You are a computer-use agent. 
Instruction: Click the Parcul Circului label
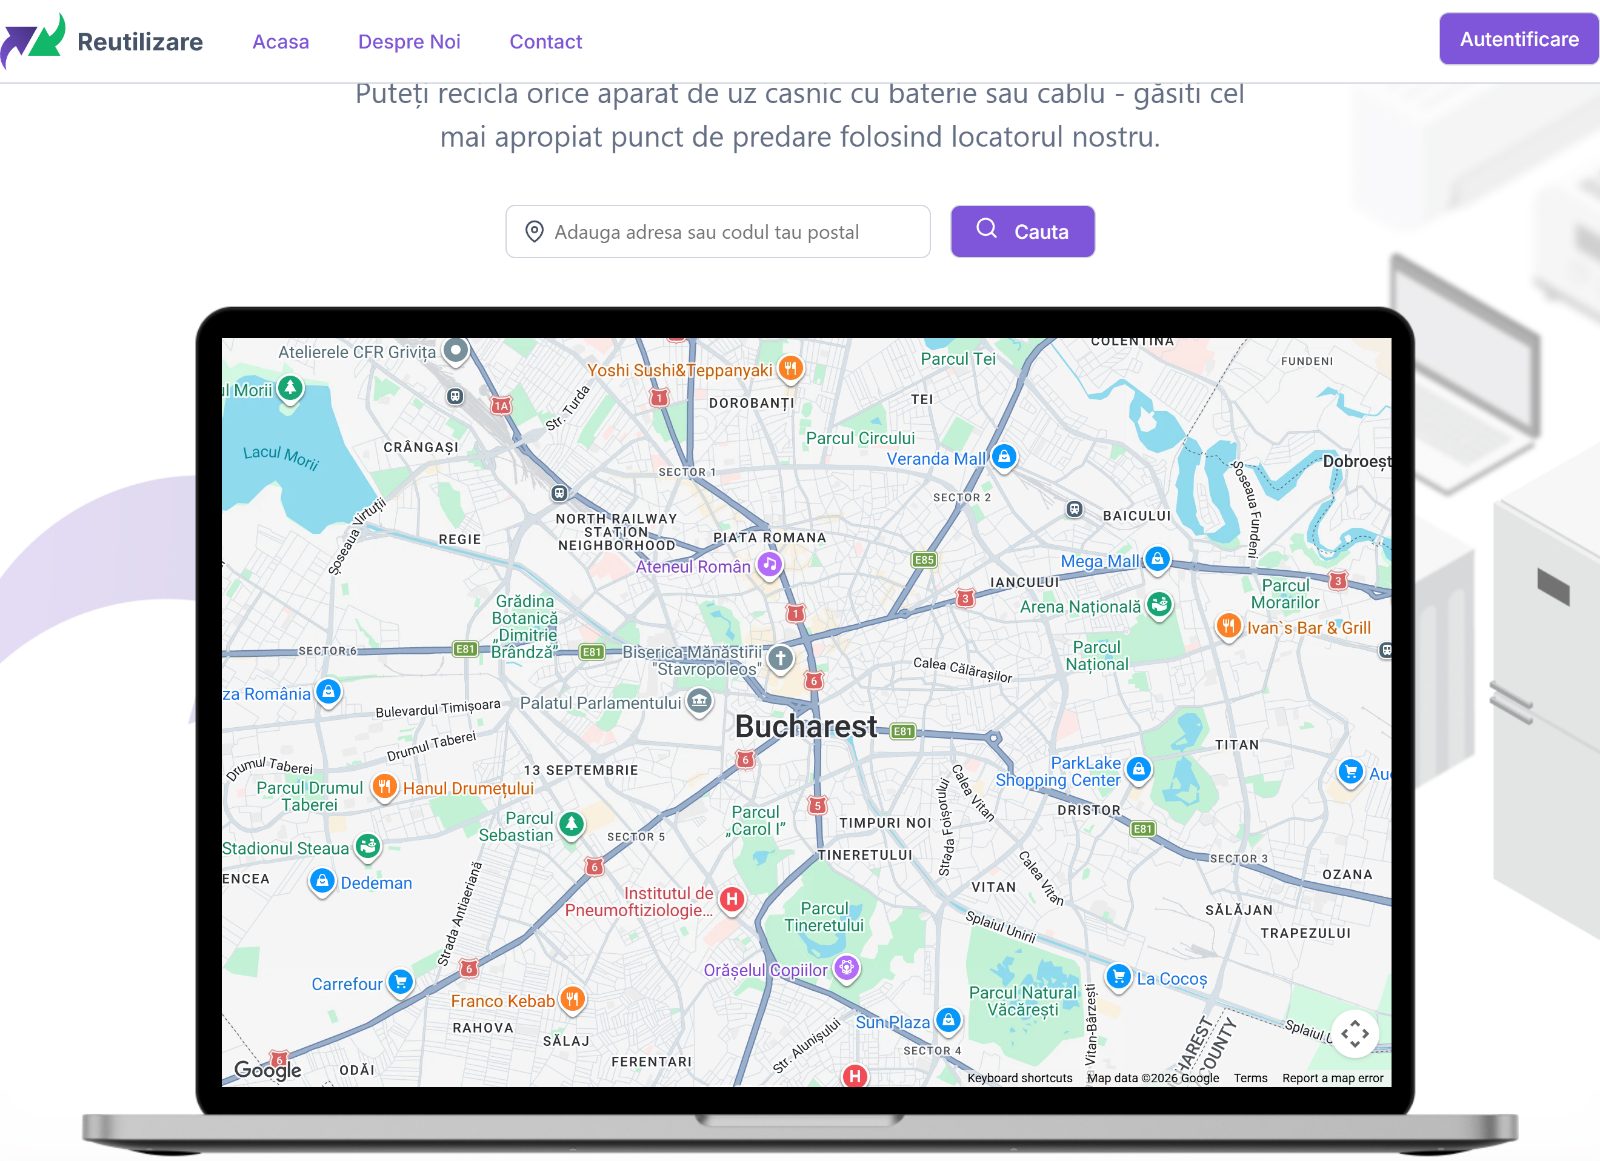[860, 438]
